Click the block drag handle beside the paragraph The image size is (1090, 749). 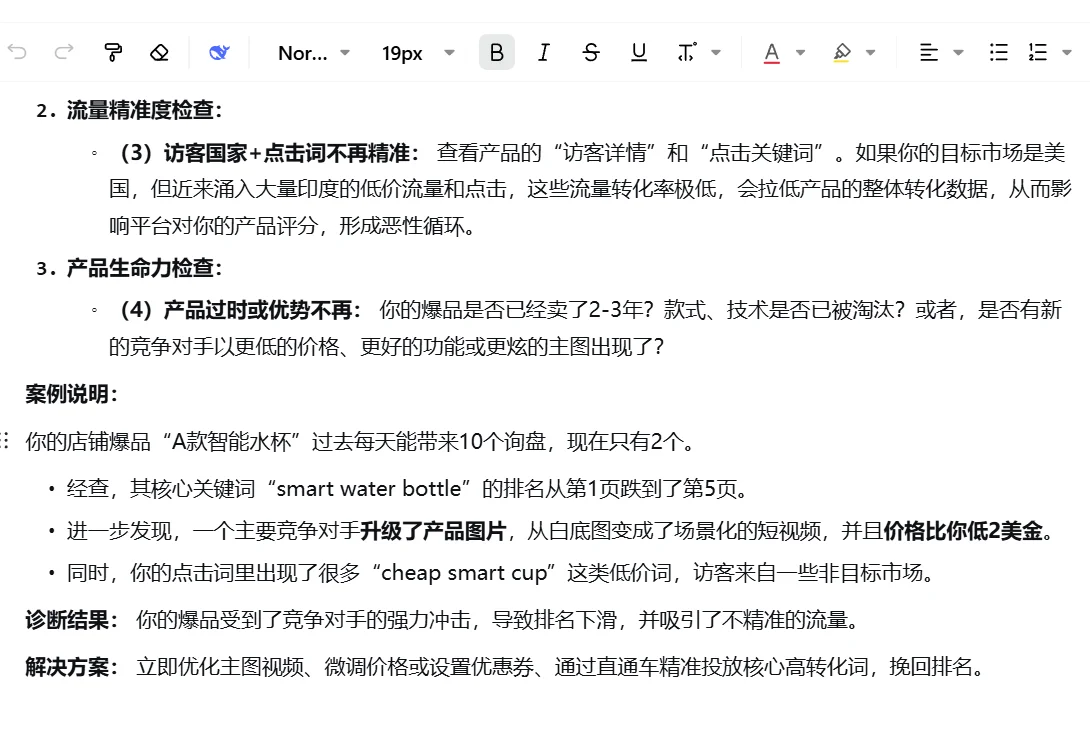pos(4,440)
